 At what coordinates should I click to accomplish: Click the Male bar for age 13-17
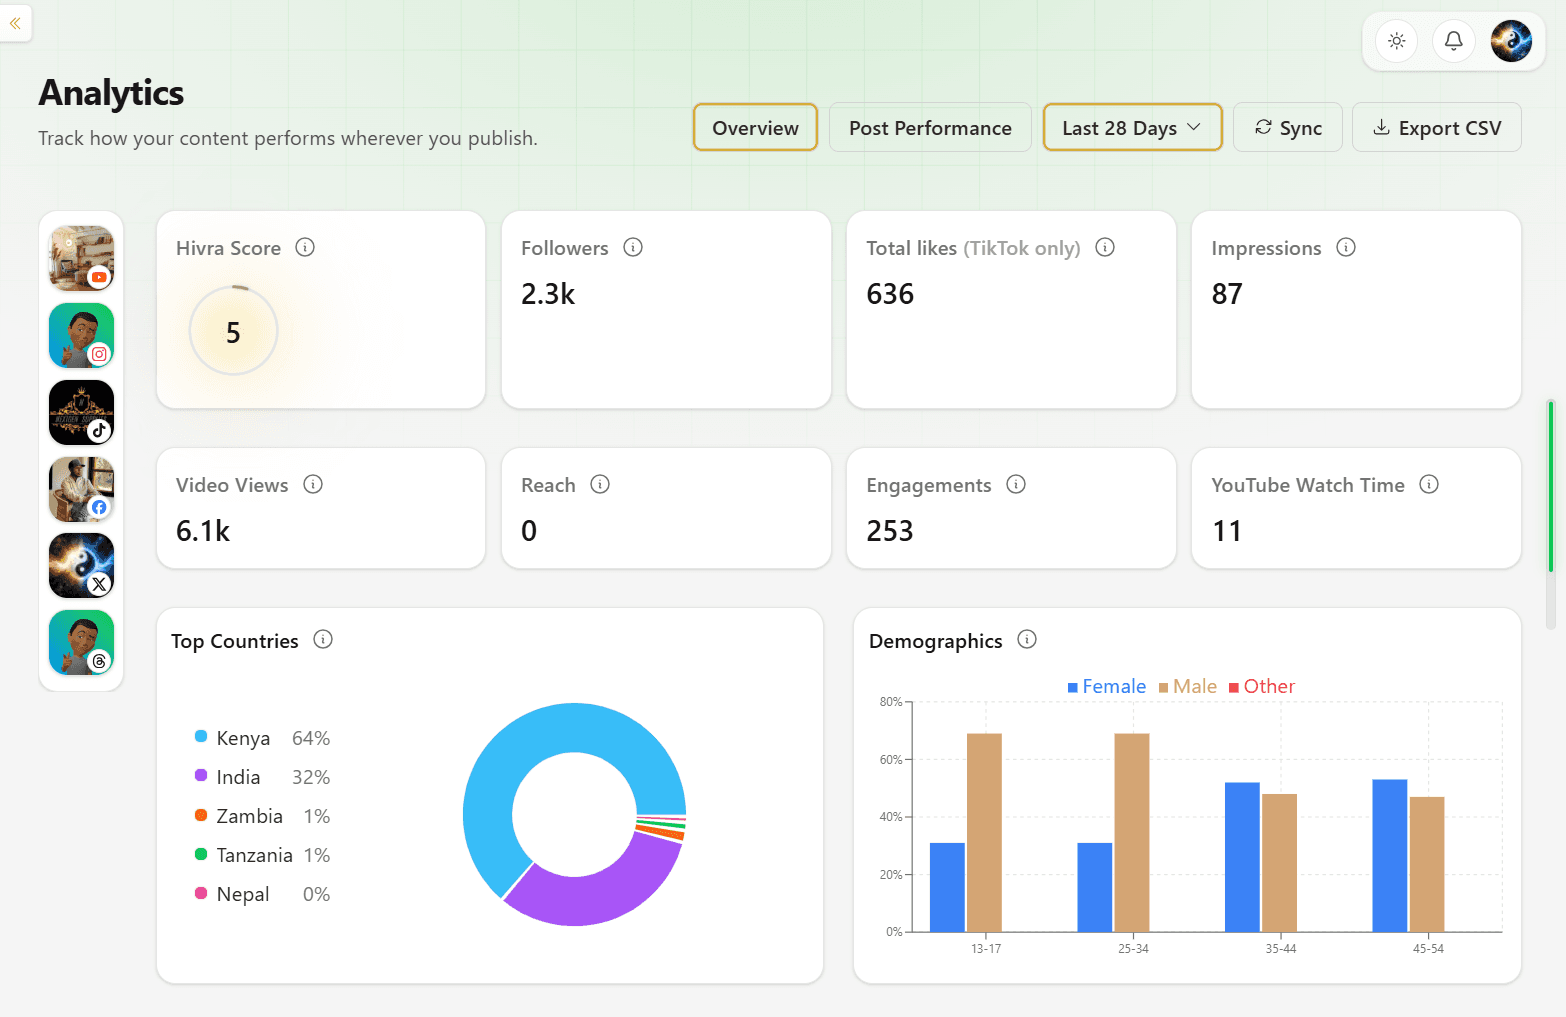pos(984,833)
